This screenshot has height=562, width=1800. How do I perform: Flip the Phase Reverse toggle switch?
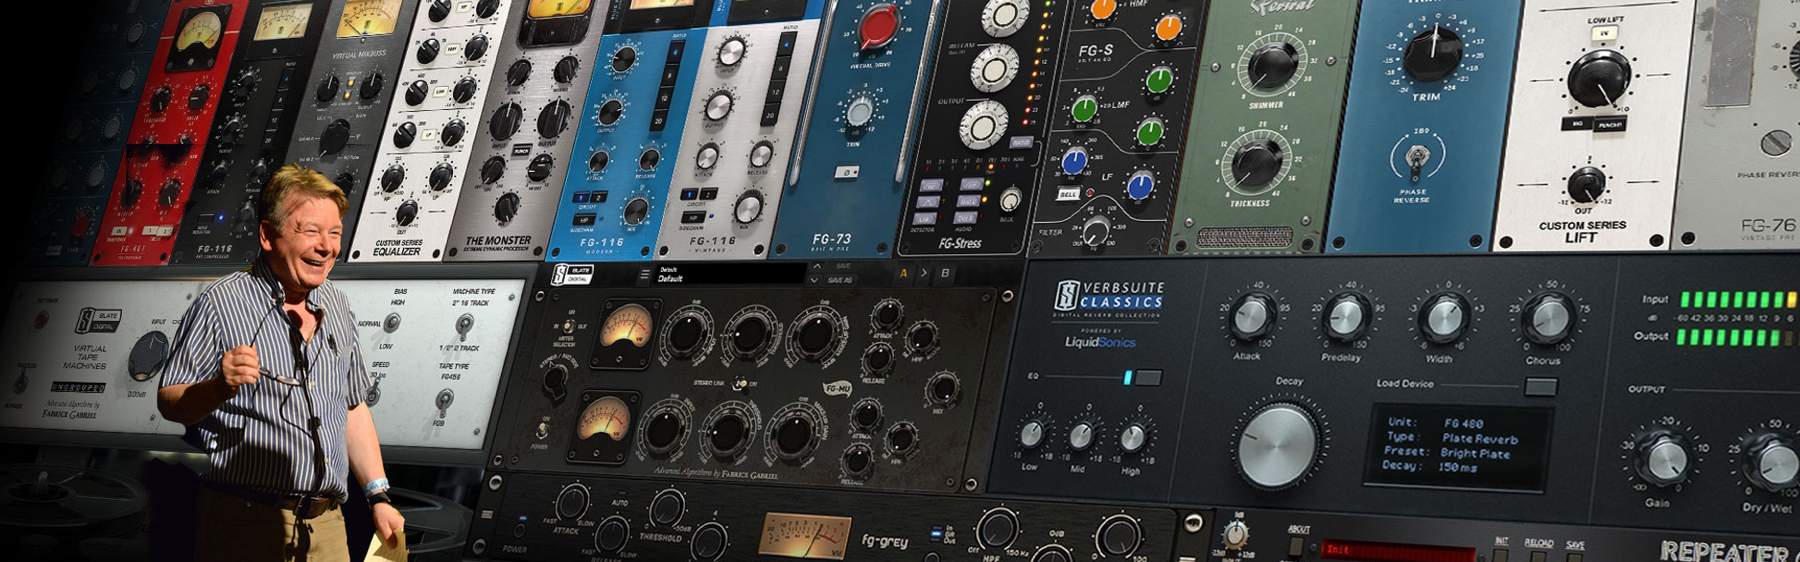1415,157
